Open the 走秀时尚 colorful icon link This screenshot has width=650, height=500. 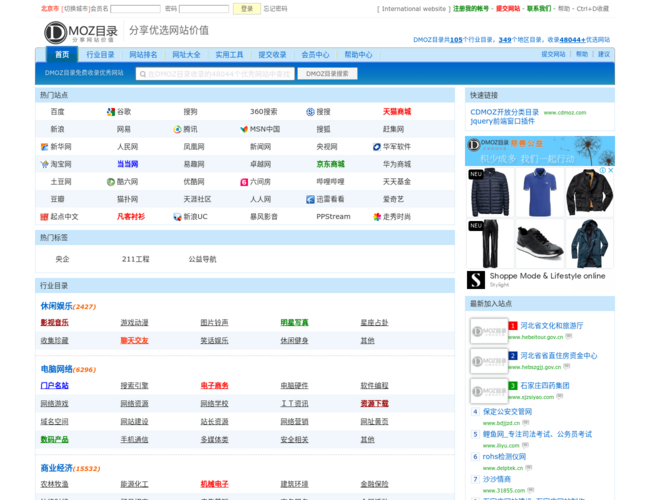point(376,216)
